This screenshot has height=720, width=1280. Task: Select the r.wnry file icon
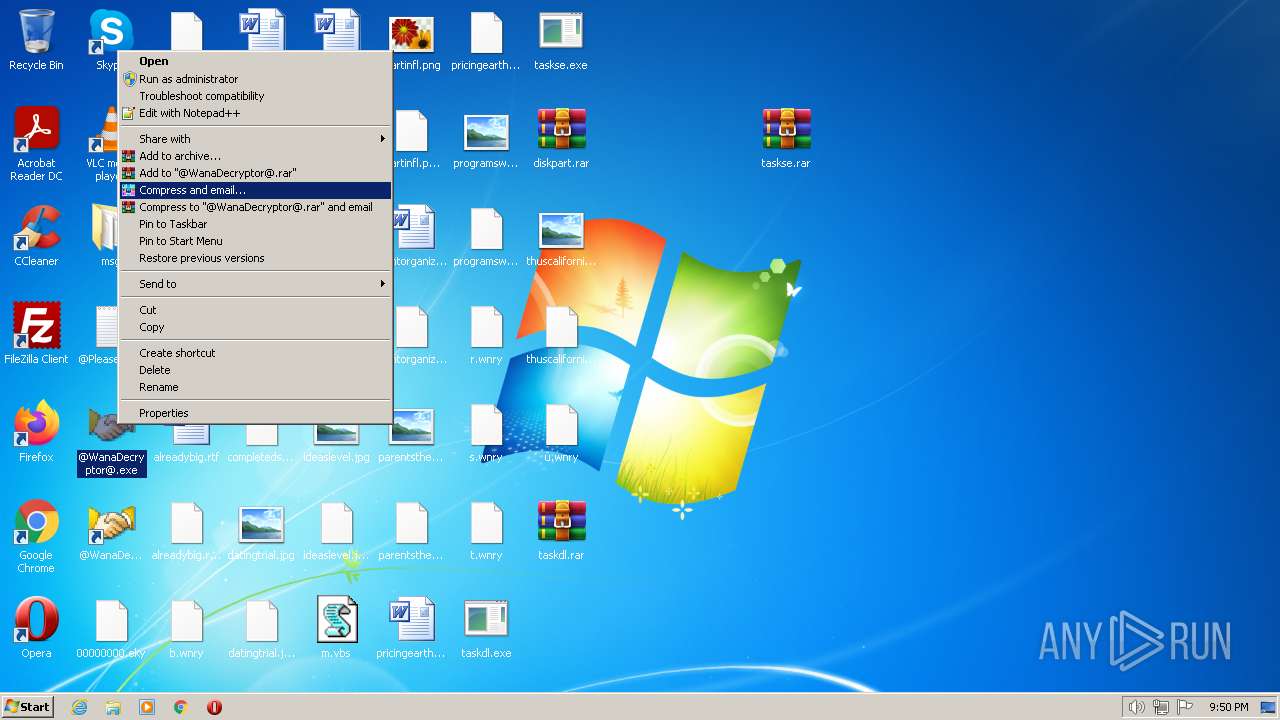pos(486,334)
